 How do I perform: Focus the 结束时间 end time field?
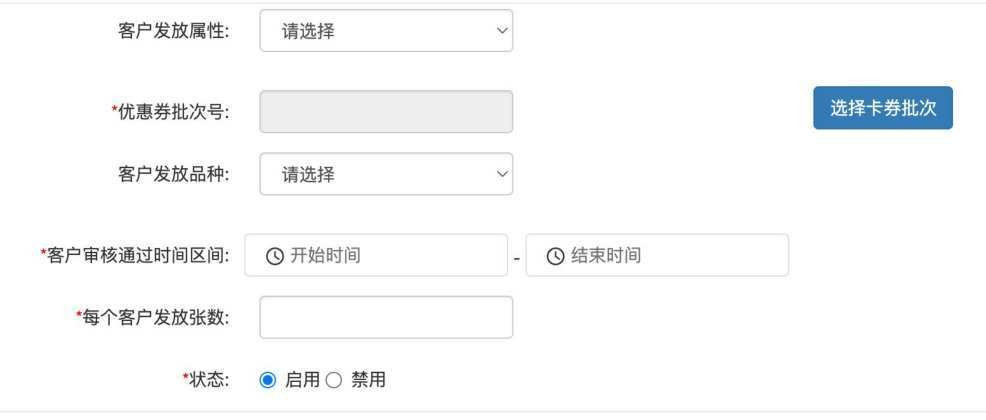(657, 255)
